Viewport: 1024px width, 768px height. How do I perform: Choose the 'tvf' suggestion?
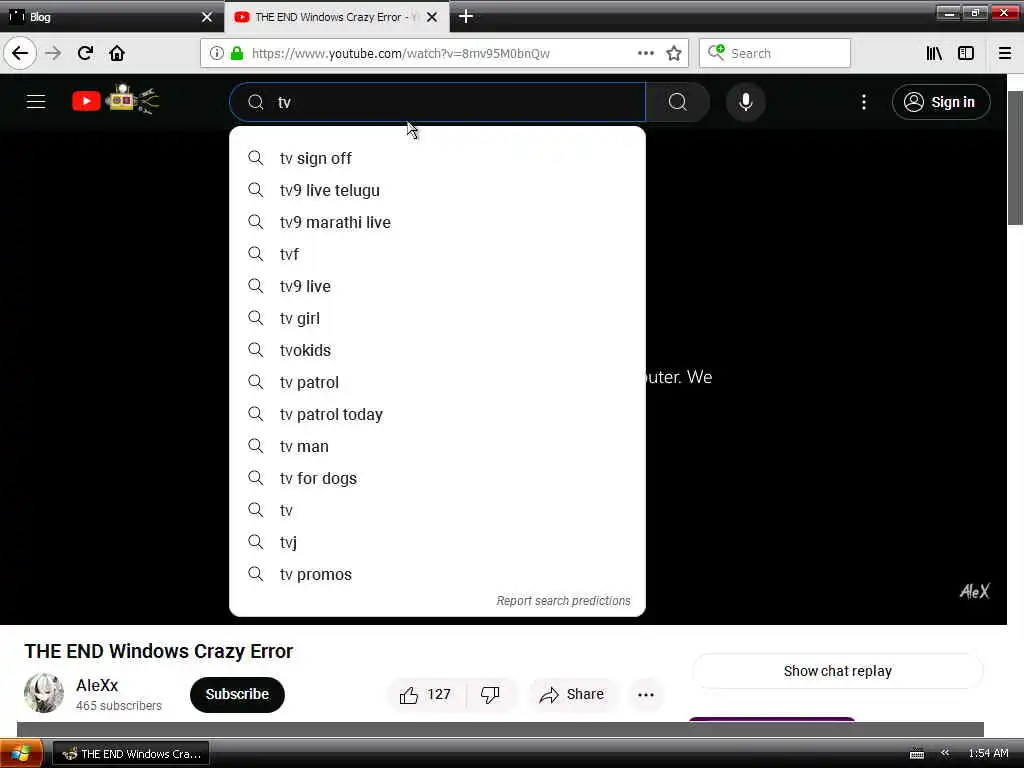click(x=438, y=254)
